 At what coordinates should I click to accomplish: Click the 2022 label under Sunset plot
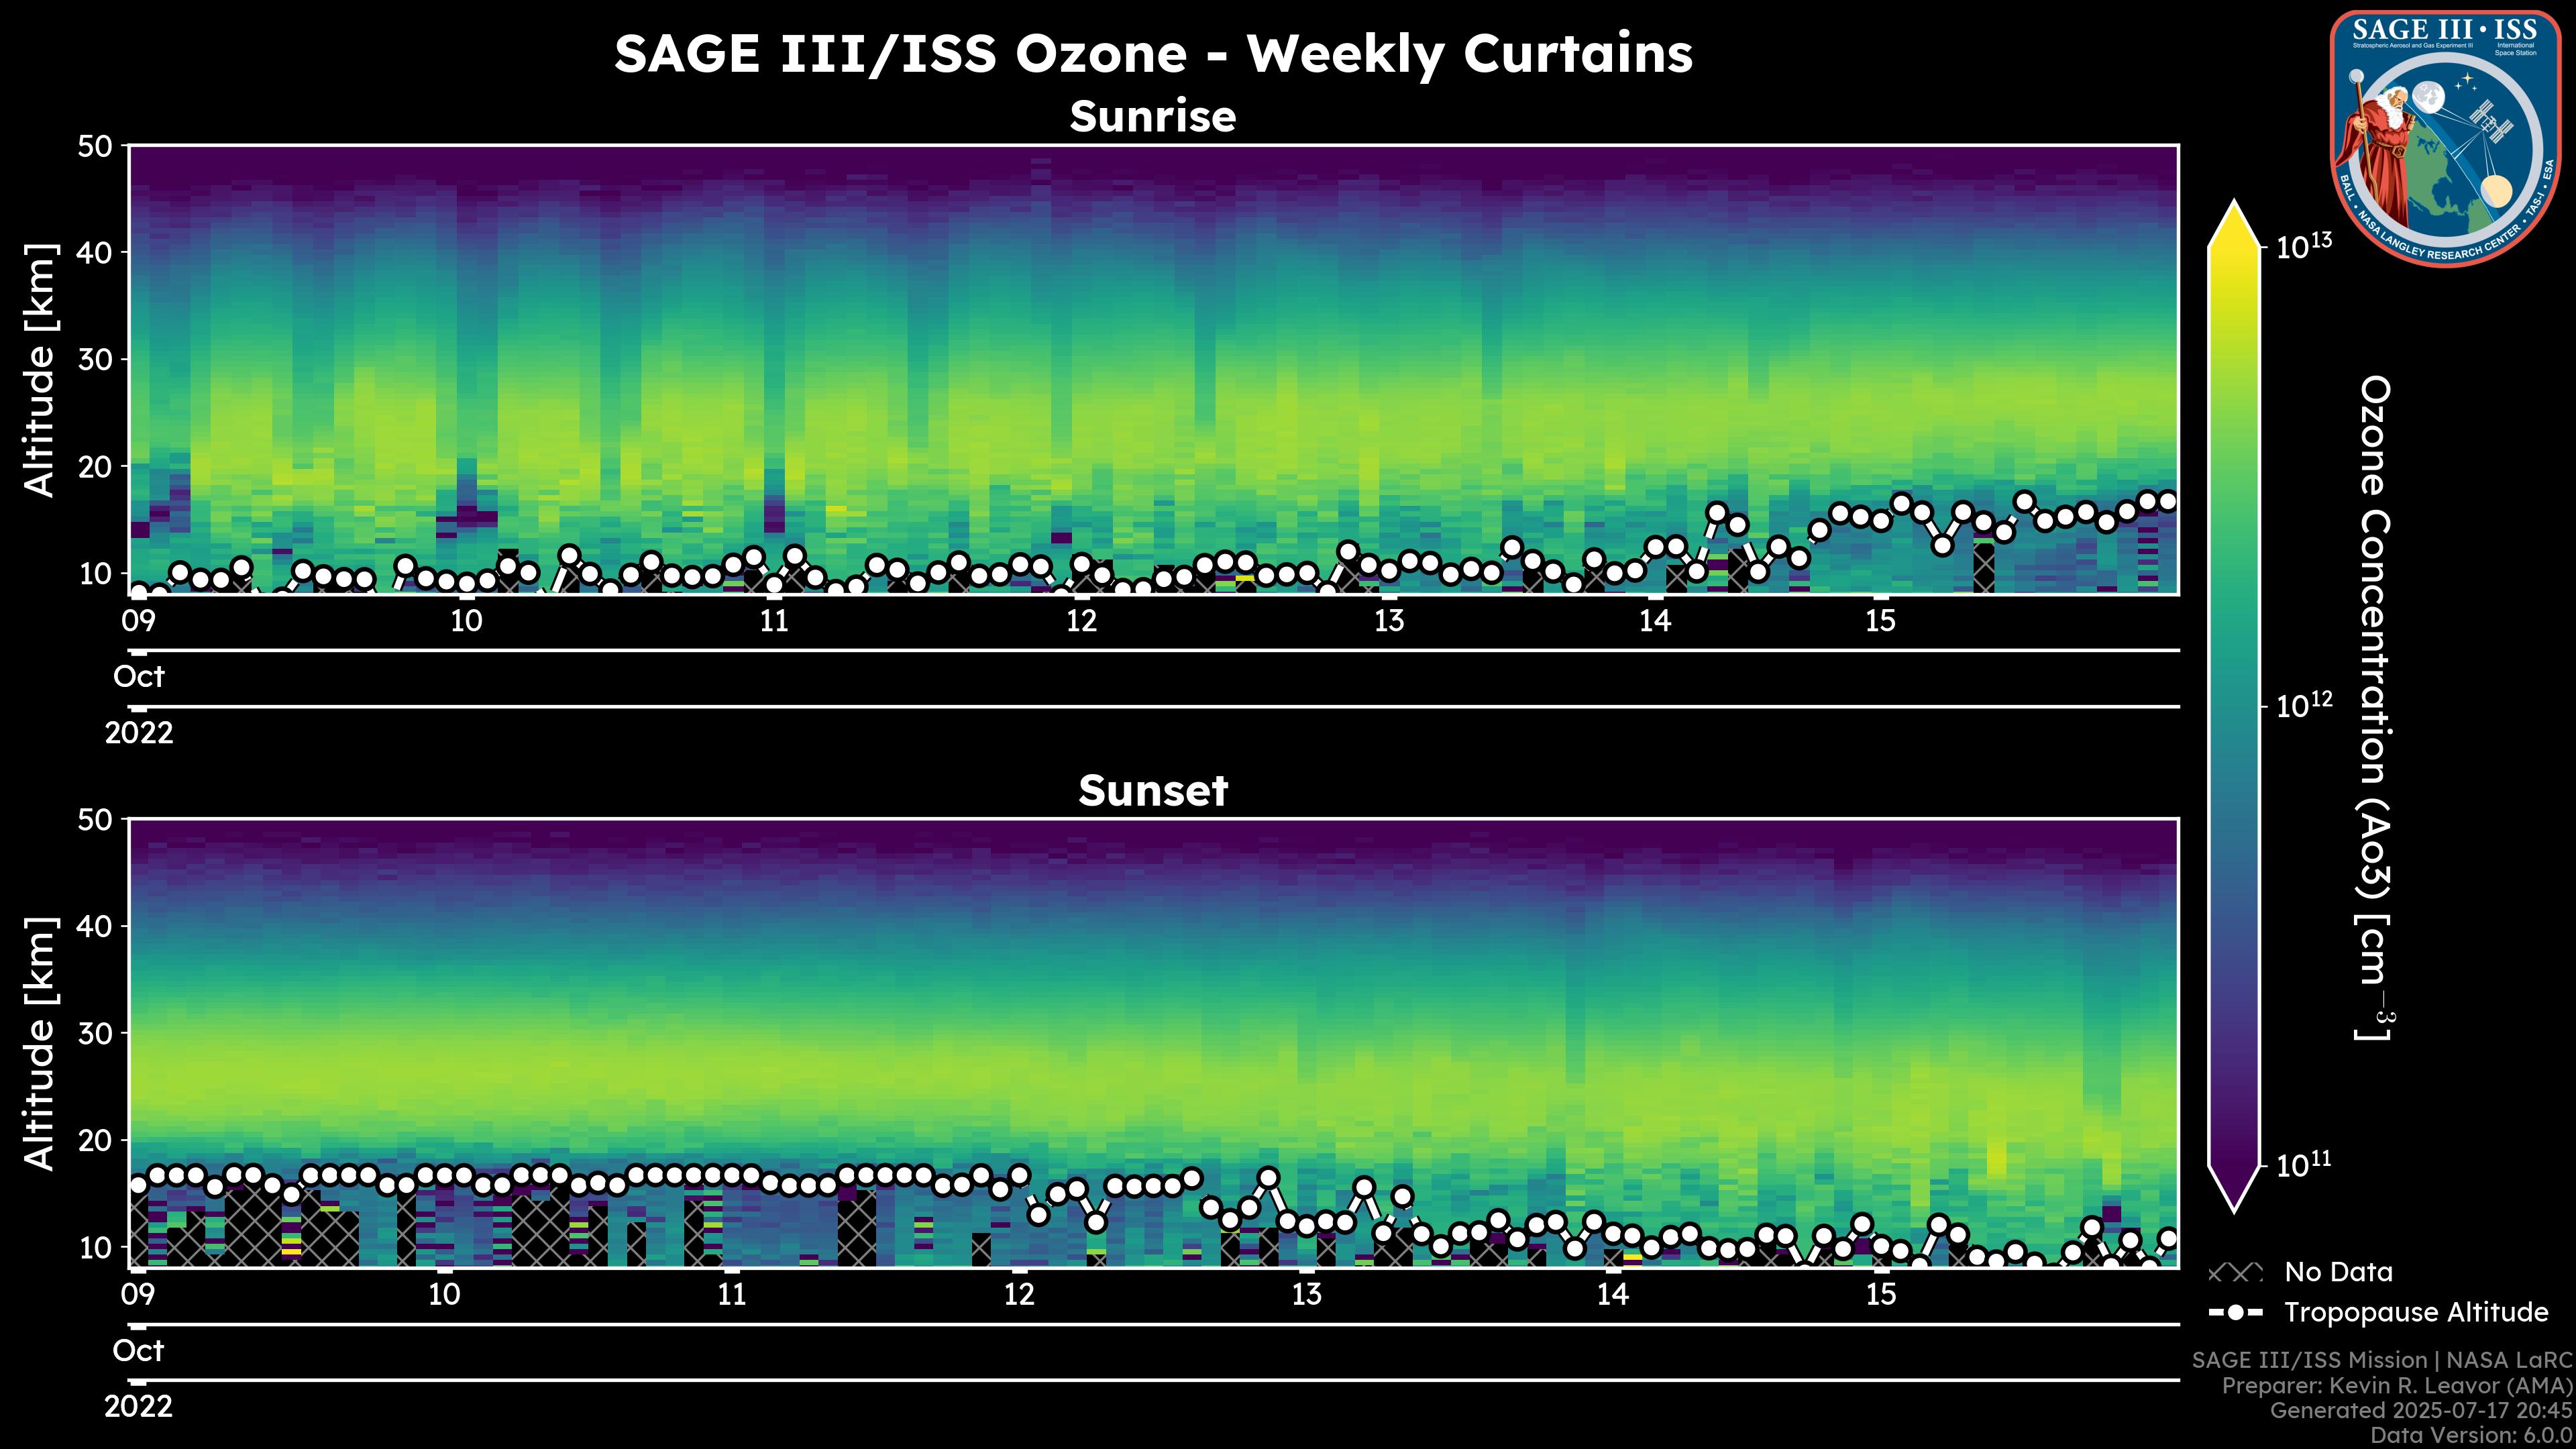[x=139, y=1406]
